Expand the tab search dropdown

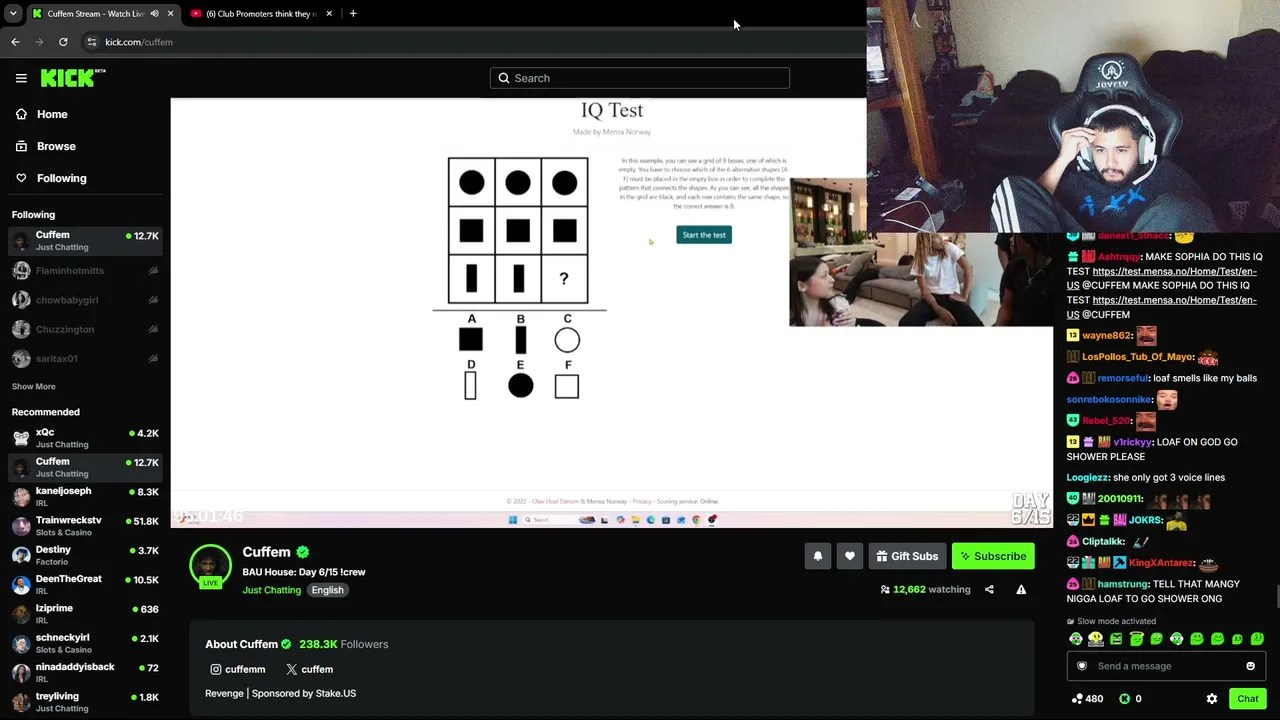click(x=13, y=14)
